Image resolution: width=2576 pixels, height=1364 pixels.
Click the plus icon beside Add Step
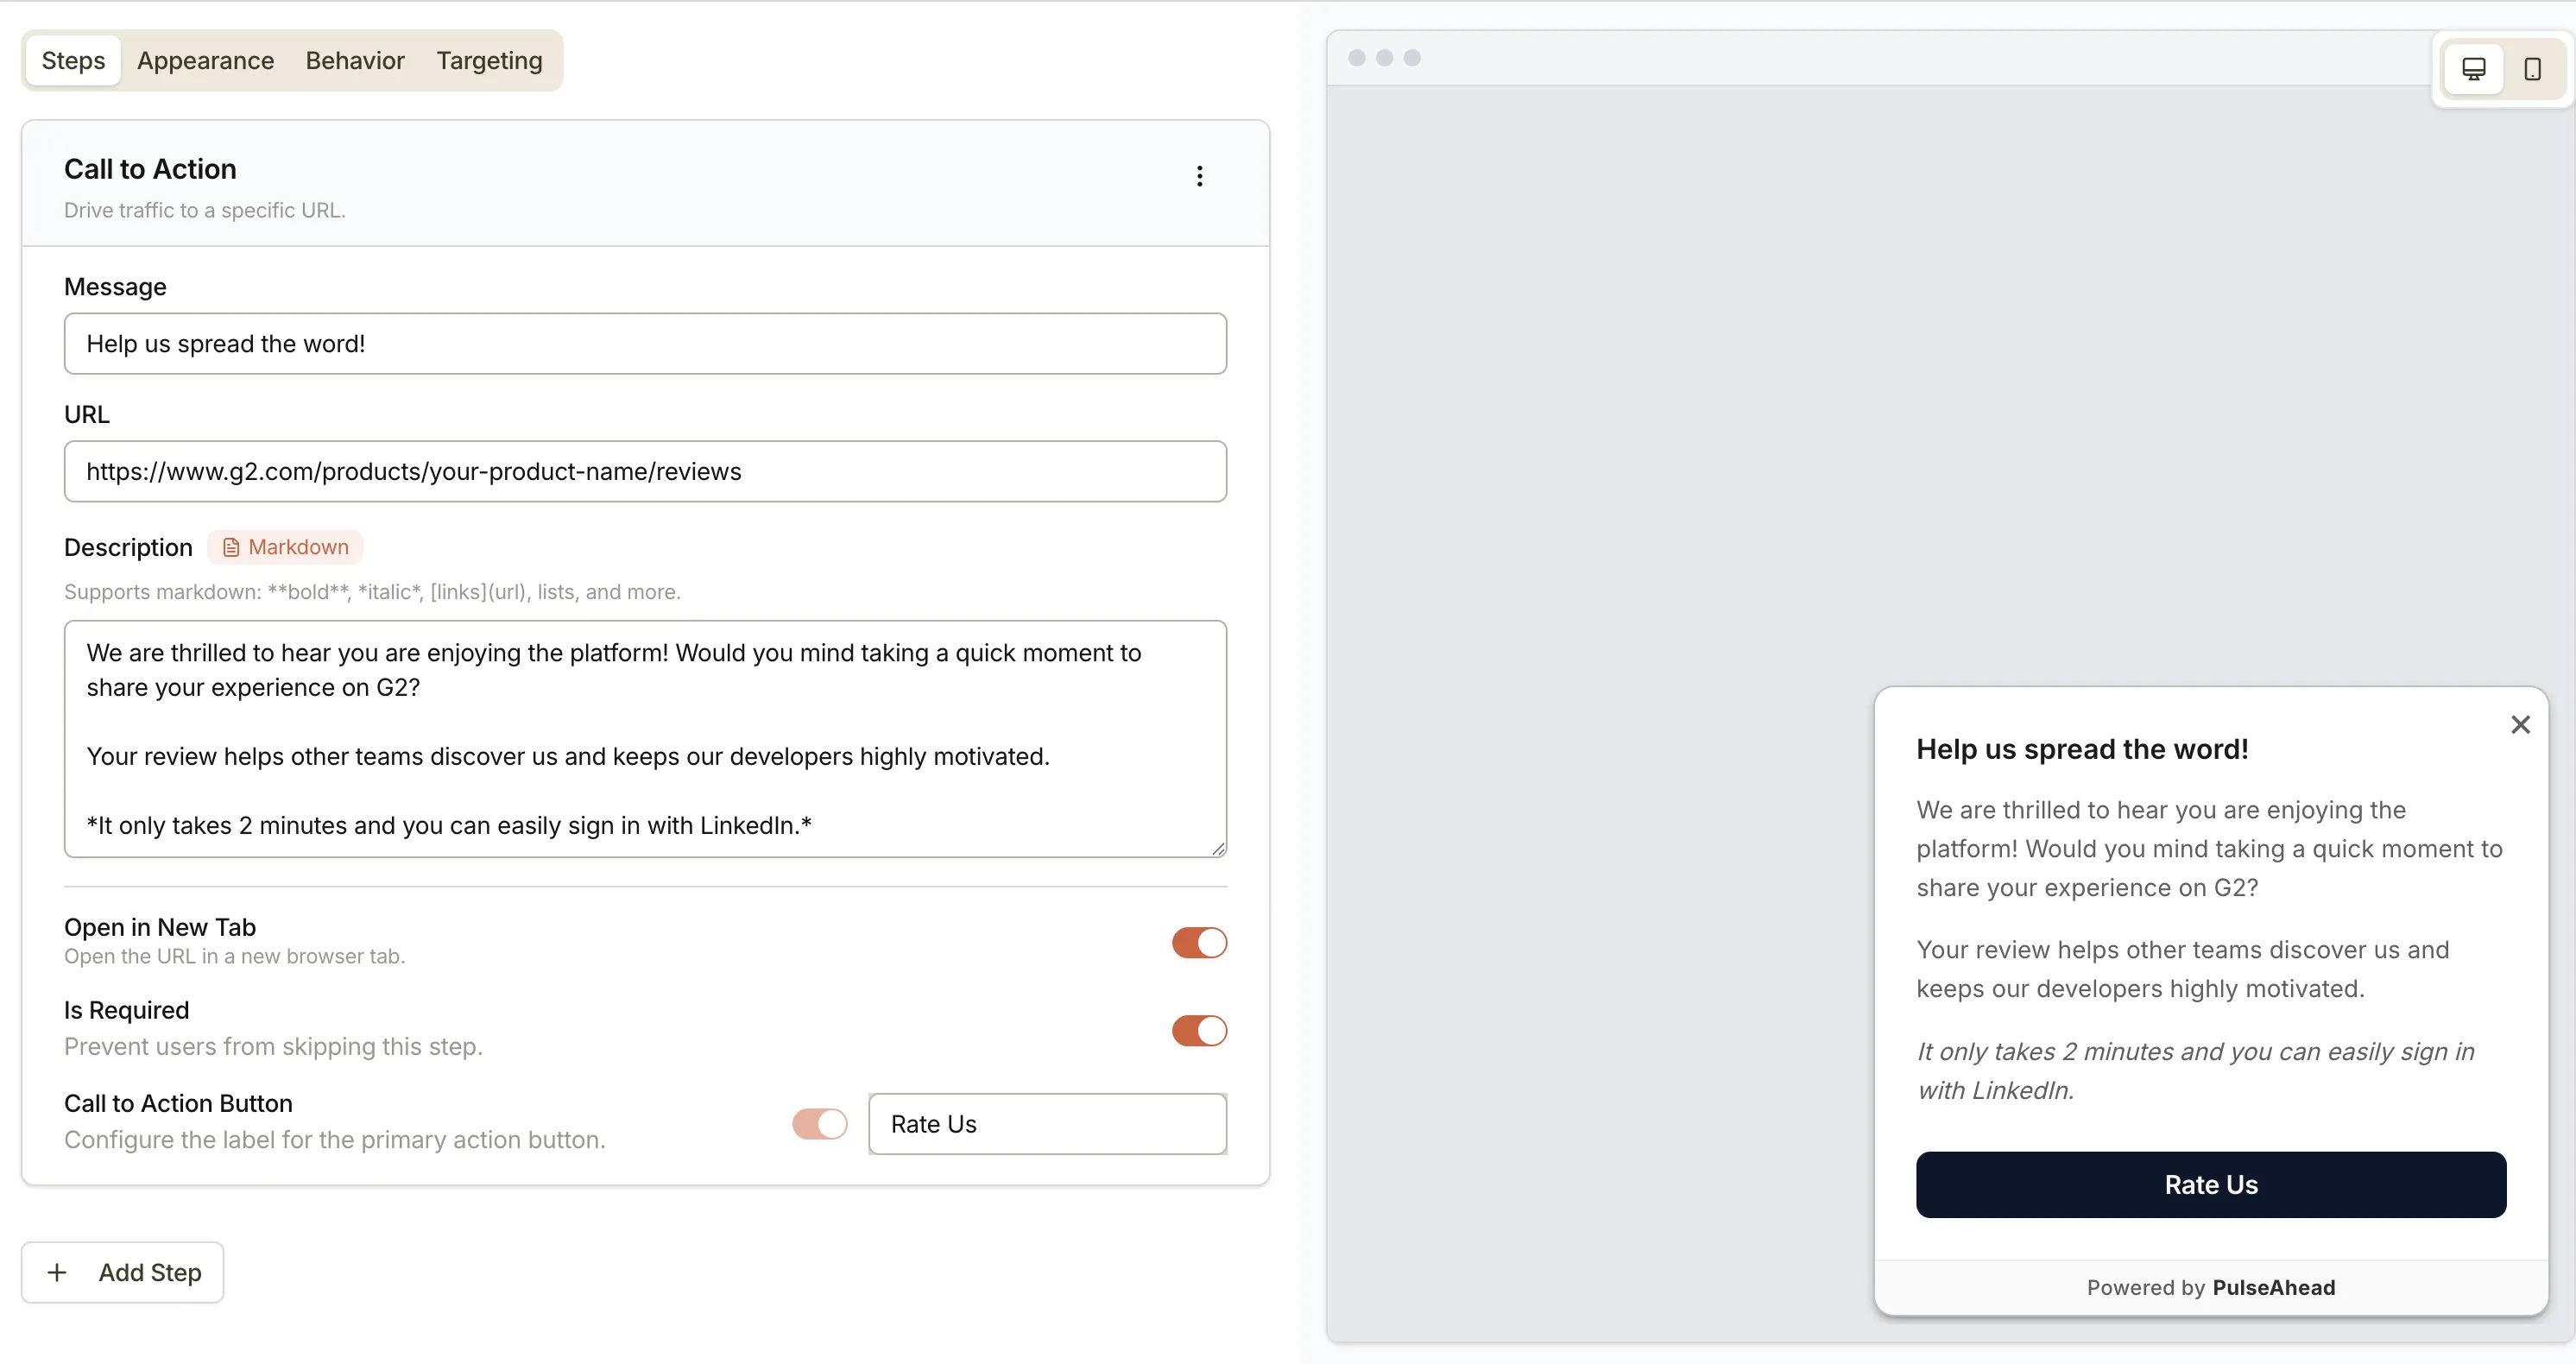57,1272
